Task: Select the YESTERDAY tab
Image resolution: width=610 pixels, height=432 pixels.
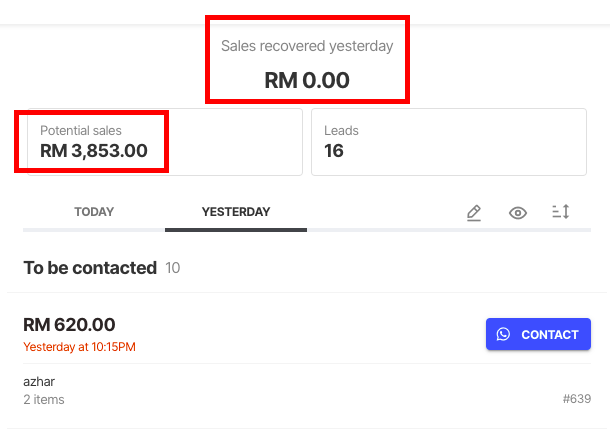Action: [x=236, y=212]
